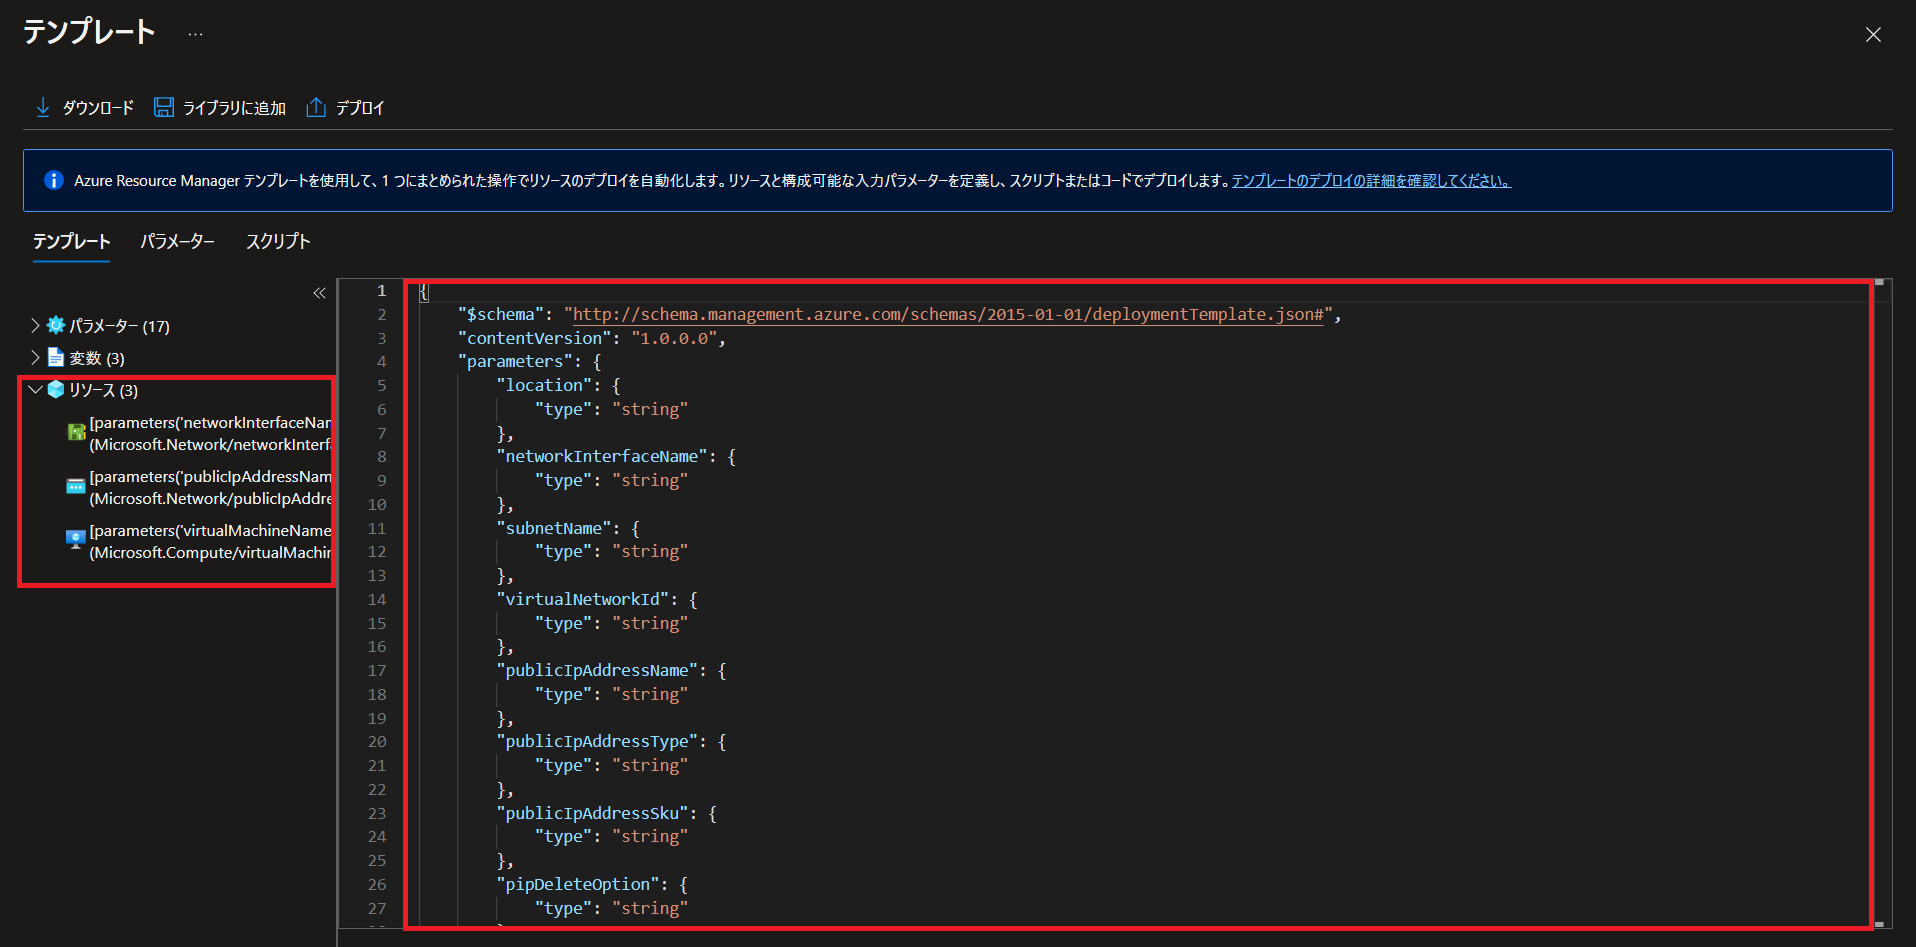Select the virtualMachineName resource tree item
This screenshot has width=1916, height=947.
(x=210, y=541)
